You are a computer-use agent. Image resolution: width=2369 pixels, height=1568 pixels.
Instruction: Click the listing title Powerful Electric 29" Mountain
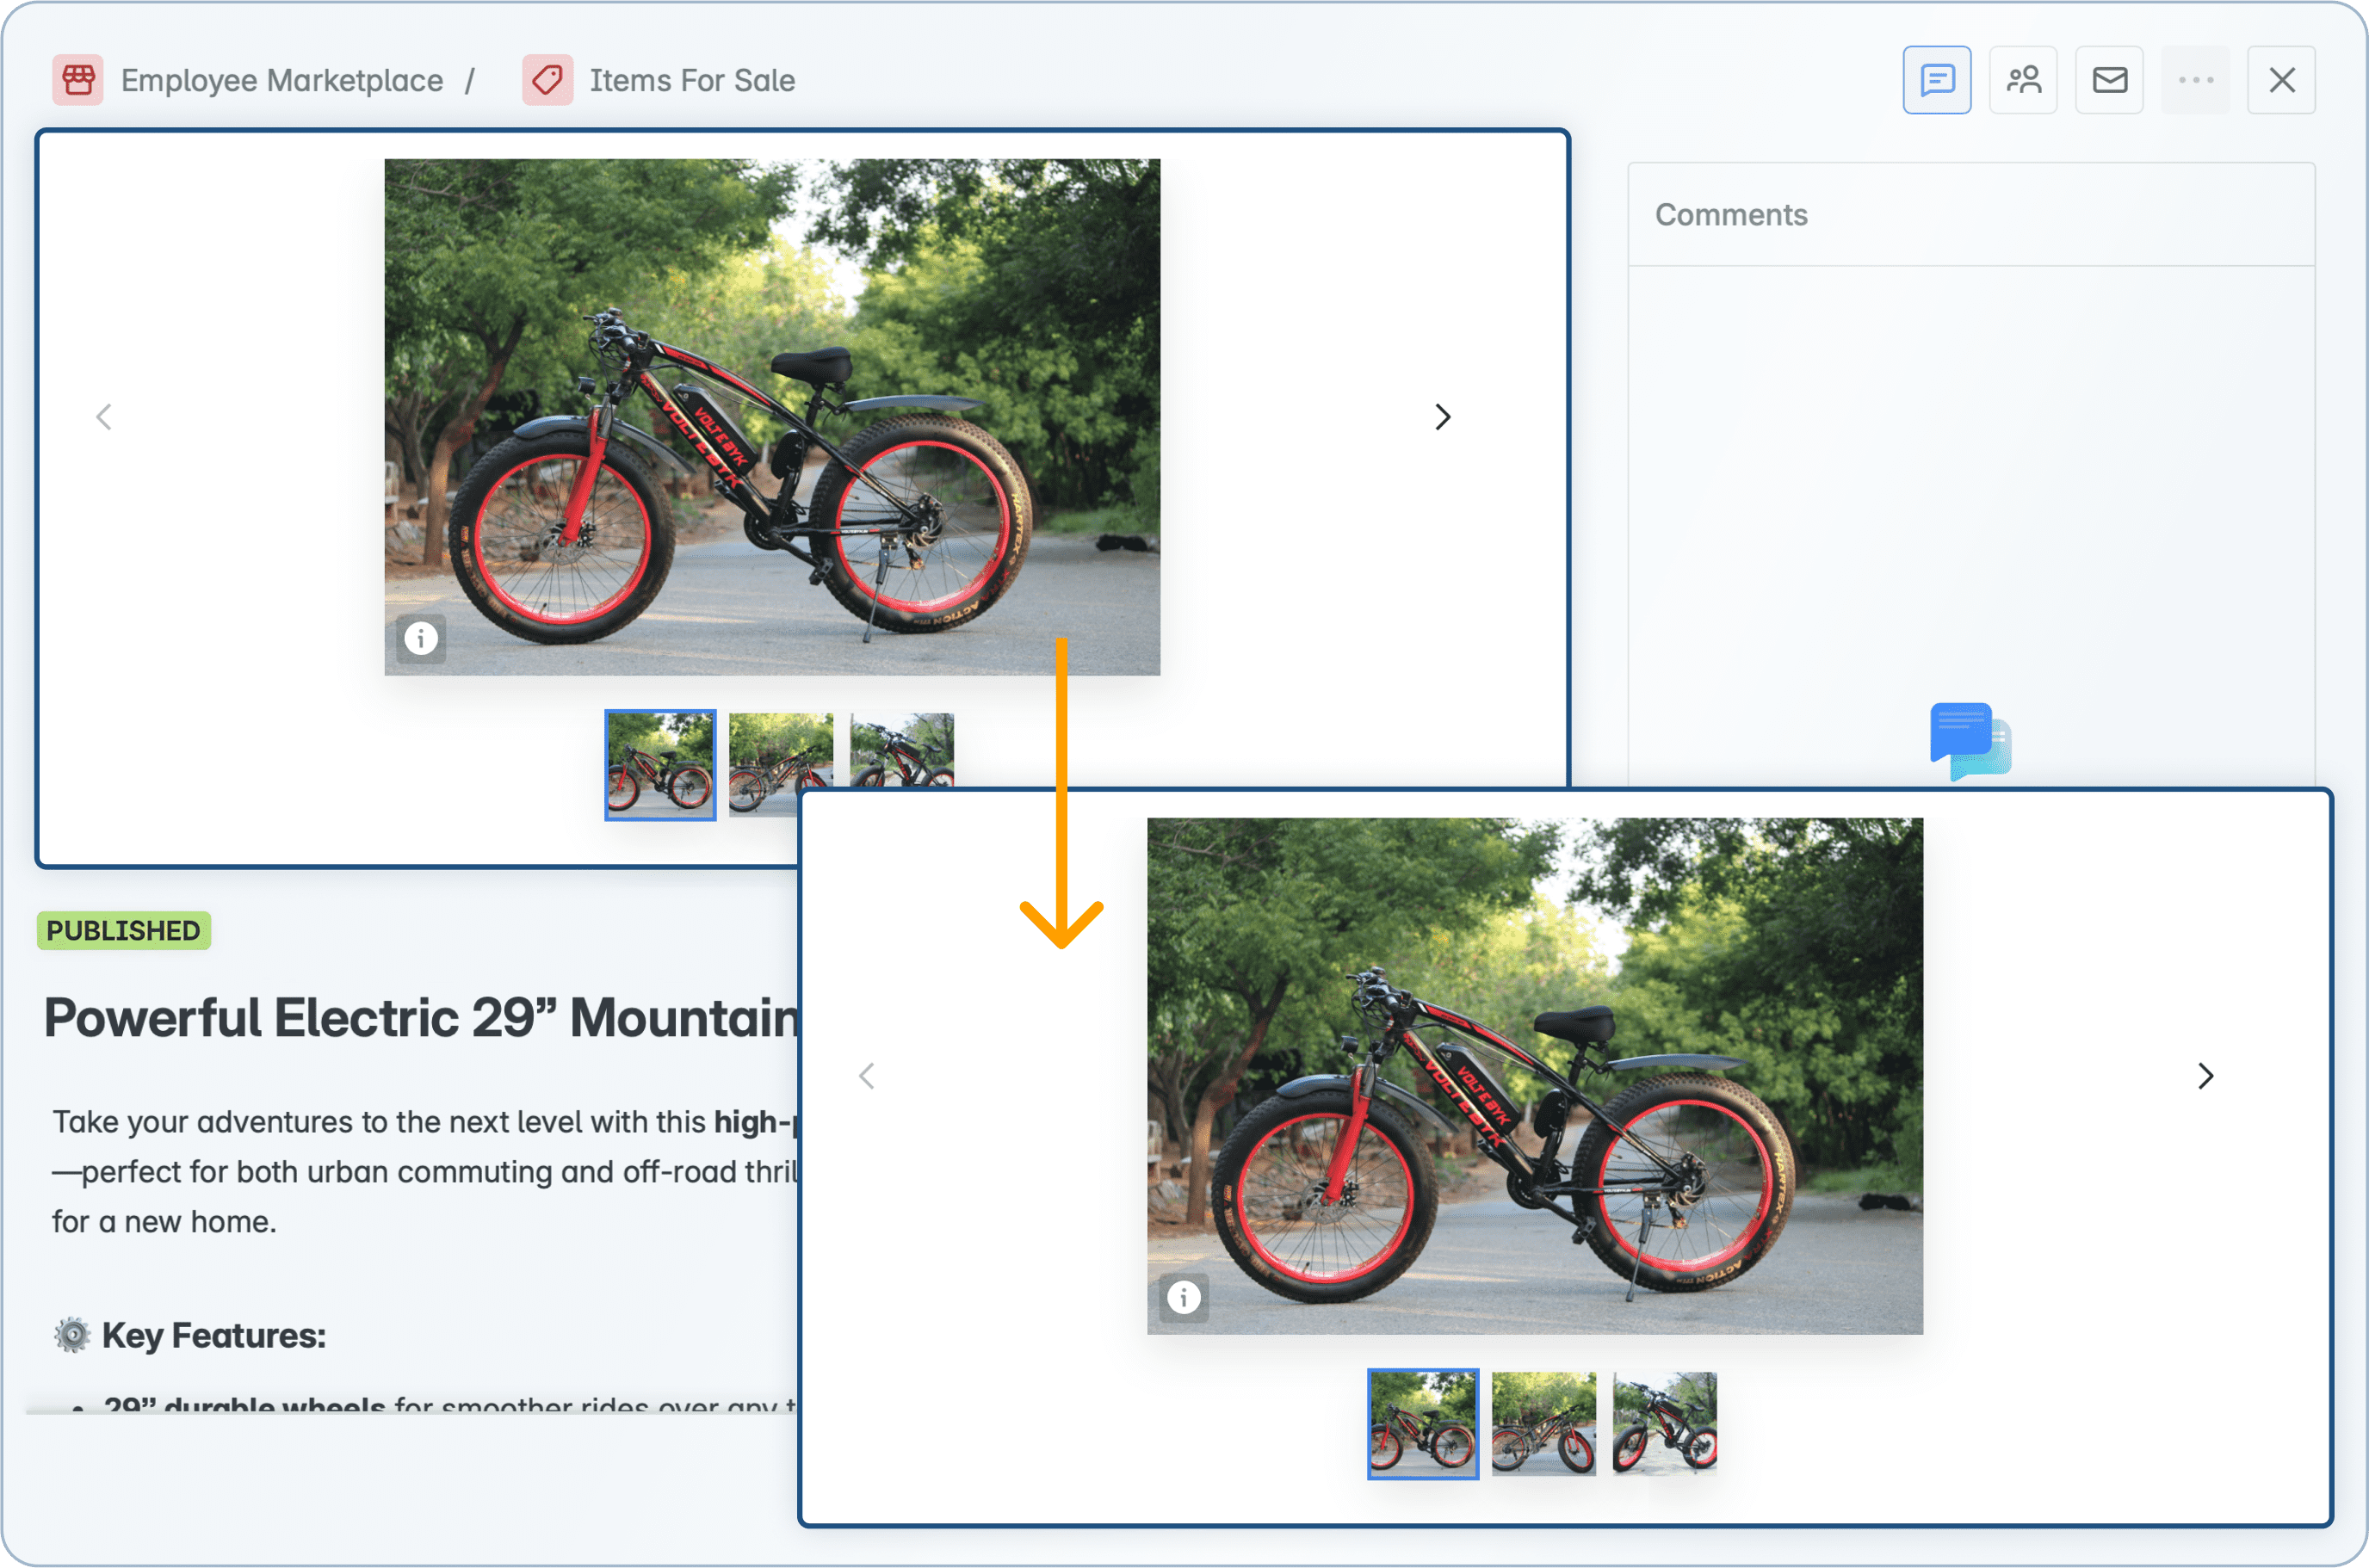tap(420, 1018)
